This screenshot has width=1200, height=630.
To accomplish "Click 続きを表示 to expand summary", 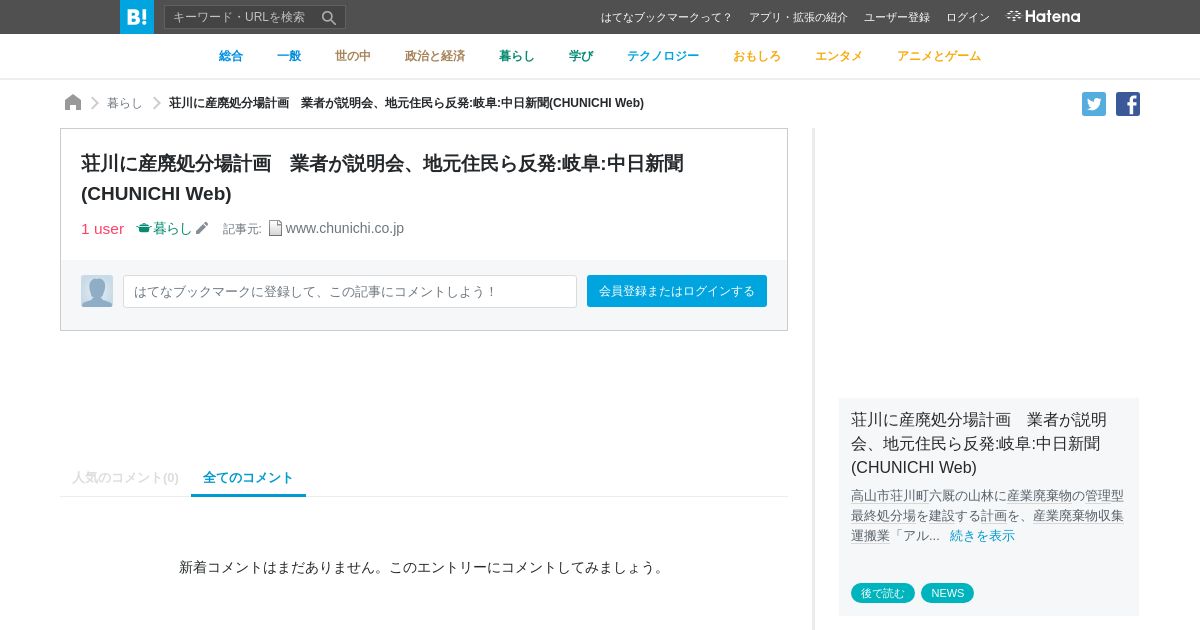I will pyautogui.click(x=982, y=536).
